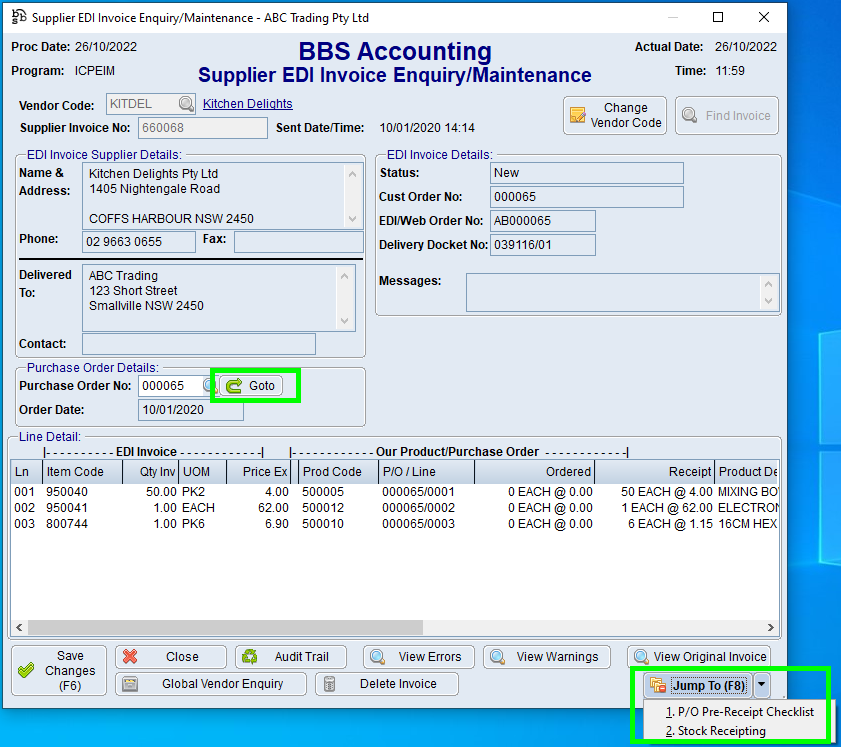Select line 002 item 950041 row
841x747 pixels.
pos(300,508)
